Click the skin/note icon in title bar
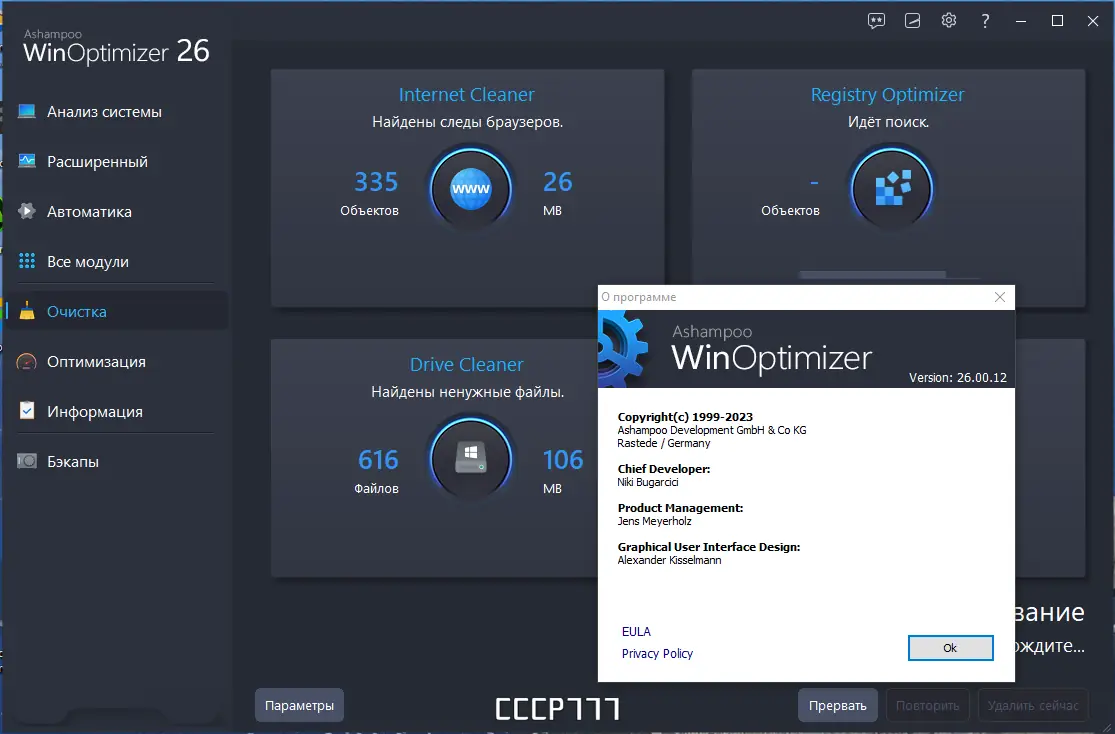The image size is (1115, 734). point(912,21)
